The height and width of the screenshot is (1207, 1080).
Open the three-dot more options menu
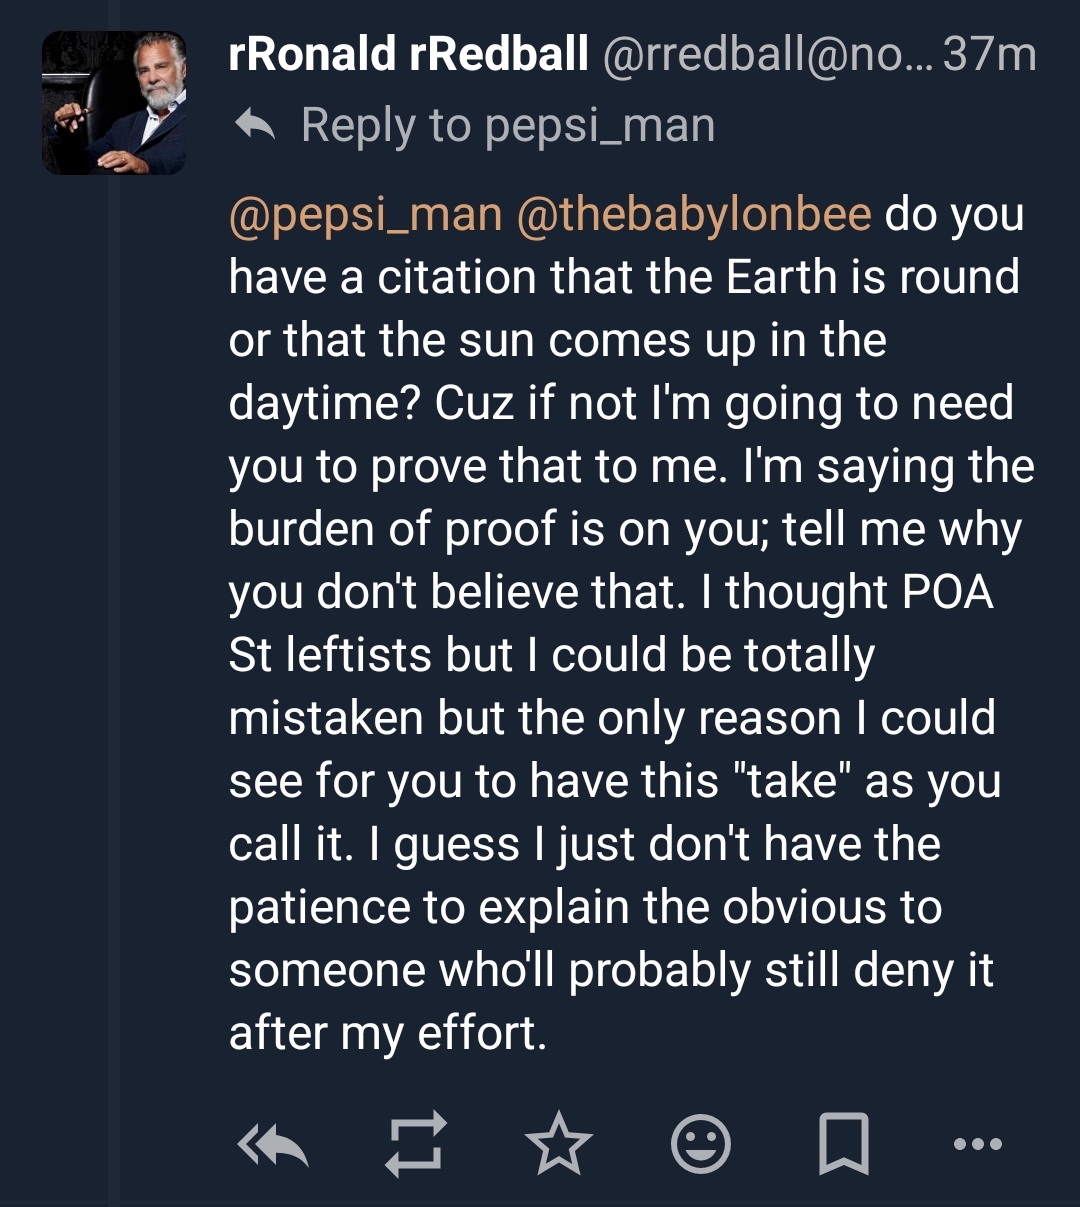pos(977,1144)
